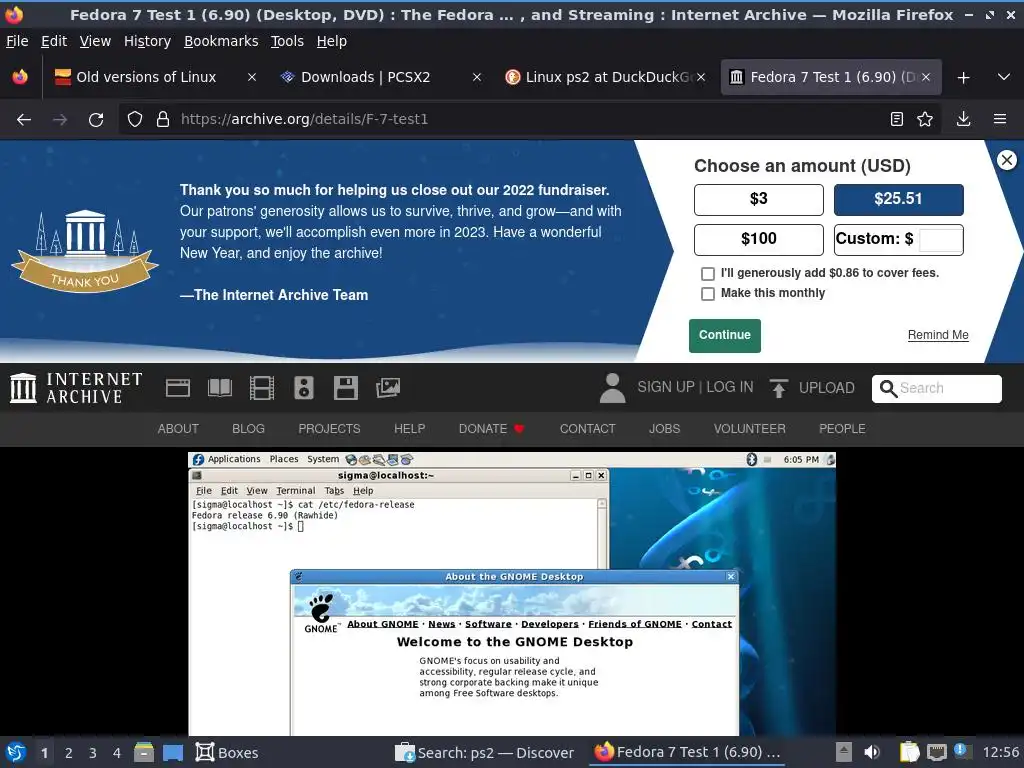Image resolution: width=1024 pixels, height=768 pixels.
Task: Open the Firefox hamburger application menu
Action: 1000,119
